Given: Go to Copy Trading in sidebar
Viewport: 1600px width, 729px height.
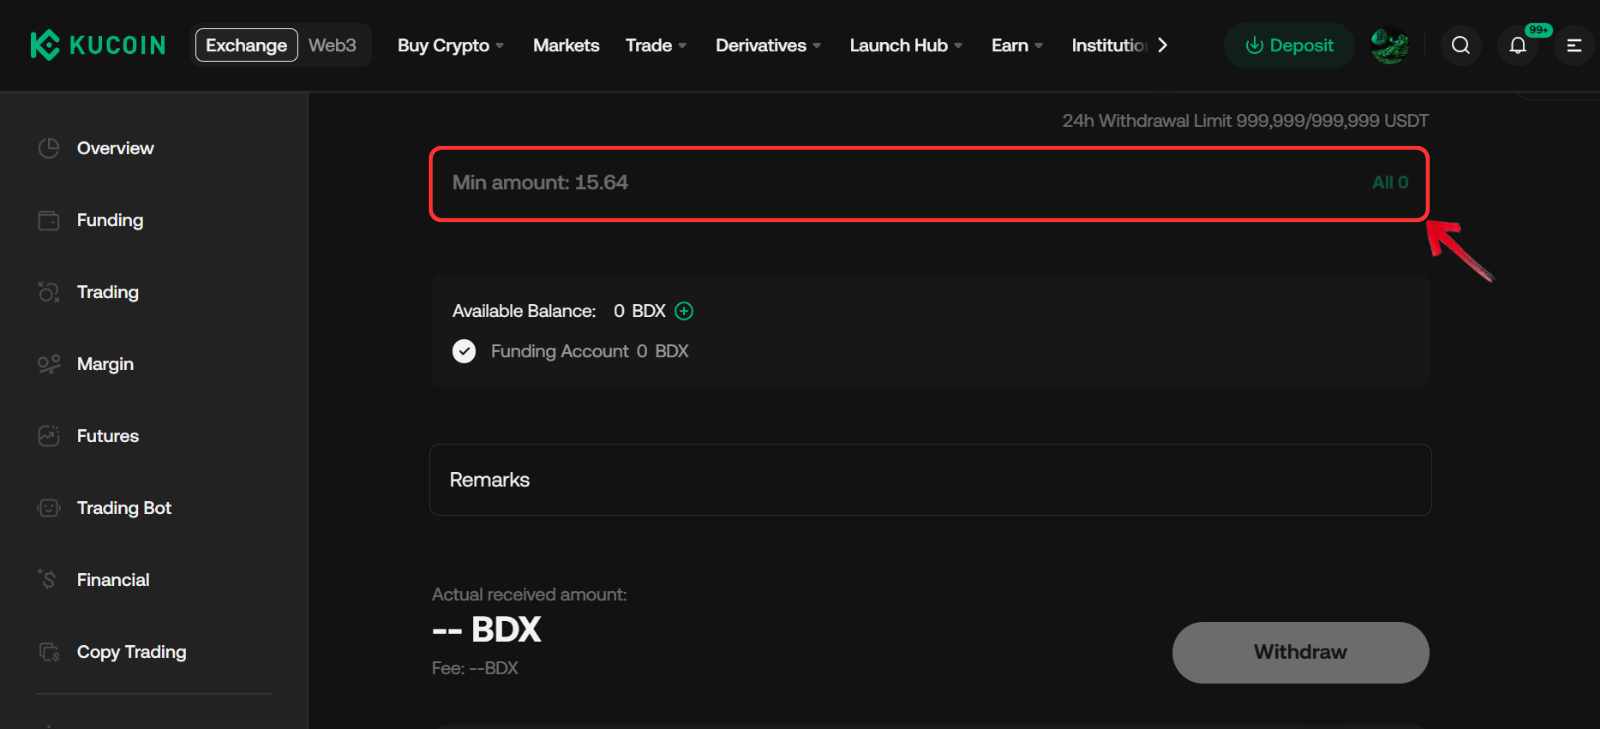Looking at the screenshot, I should click(x=131, y=652).
